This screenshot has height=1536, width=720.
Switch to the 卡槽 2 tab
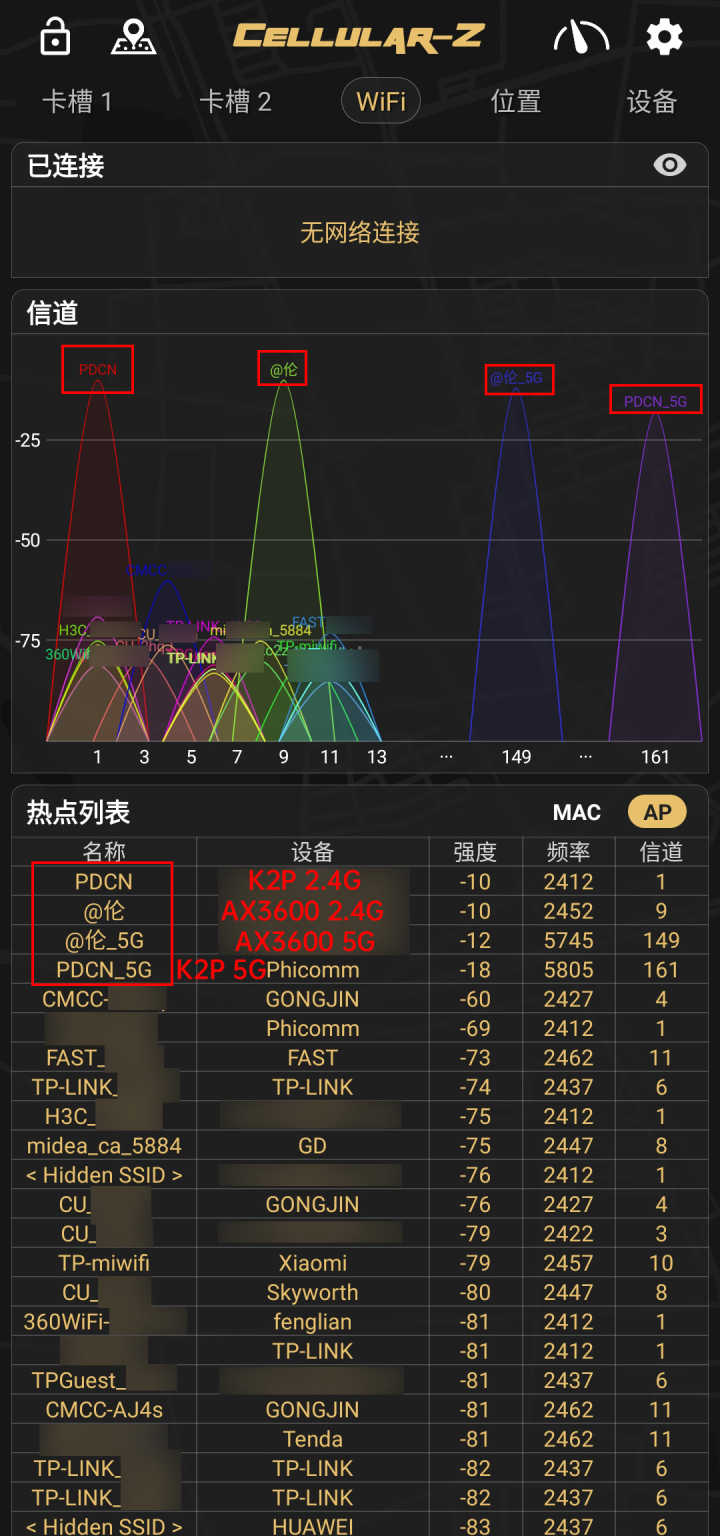235,102
